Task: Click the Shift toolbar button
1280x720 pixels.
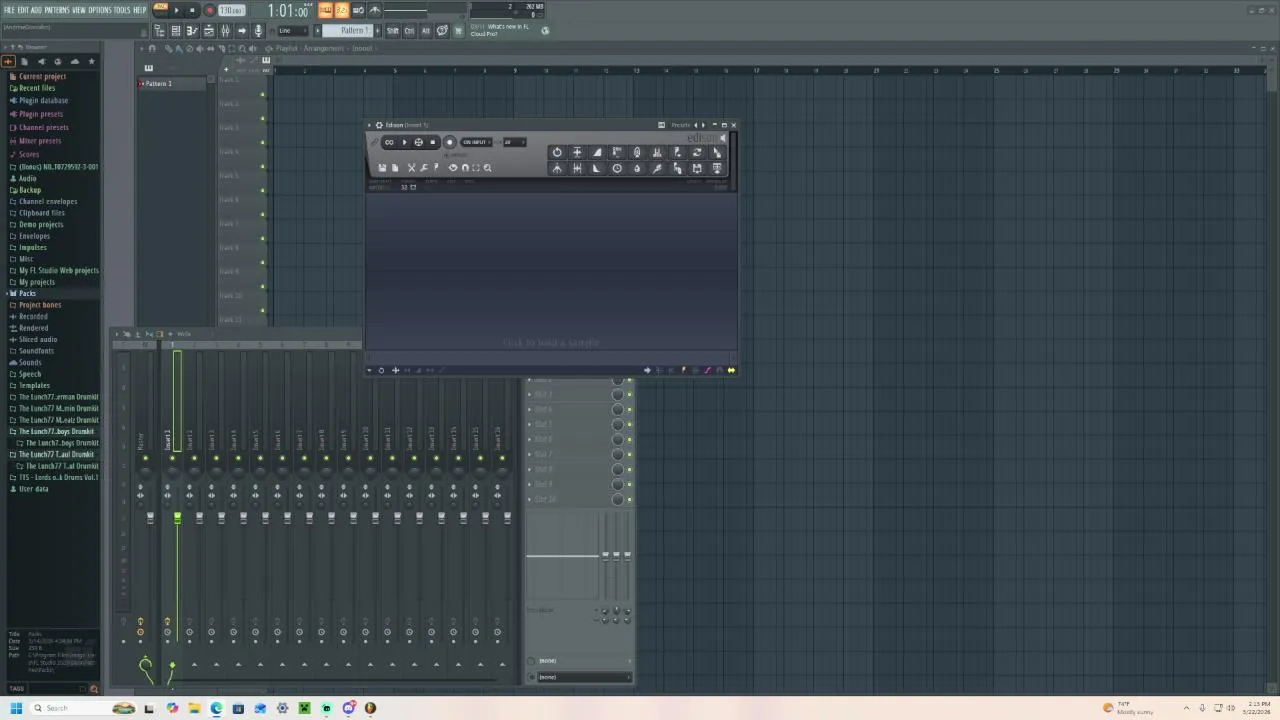Action: pos(393,31)
